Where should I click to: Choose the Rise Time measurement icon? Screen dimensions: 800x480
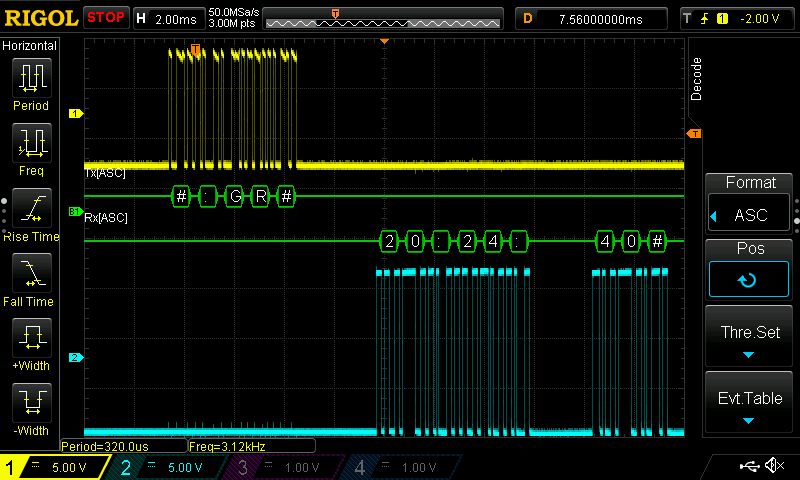(x=31, y=208)
